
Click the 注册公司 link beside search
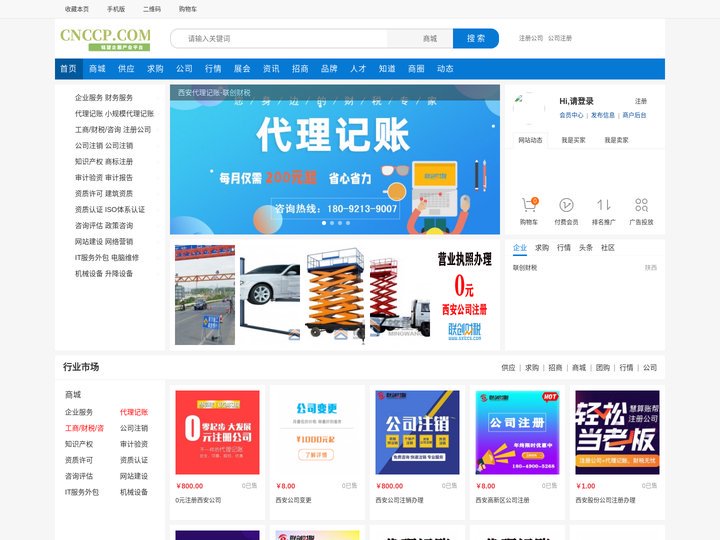pyautogui.click(x=531, y=38)
